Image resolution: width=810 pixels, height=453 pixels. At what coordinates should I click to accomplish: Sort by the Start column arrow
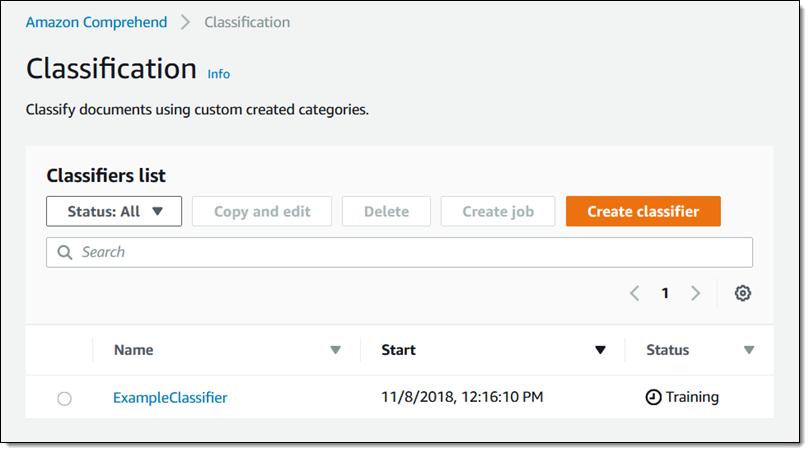coord(601,350)
